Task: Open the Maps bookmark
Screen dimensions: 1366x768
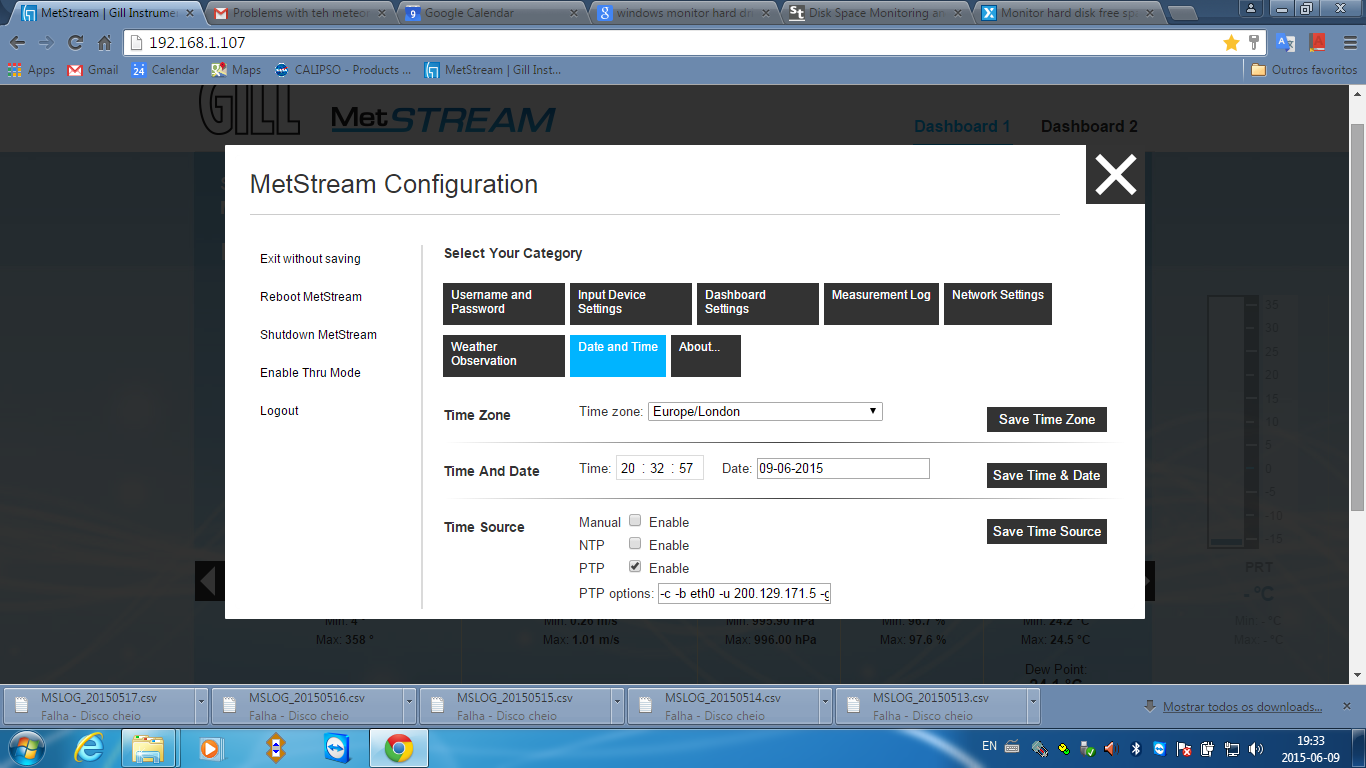Action: tap(236, 70)
